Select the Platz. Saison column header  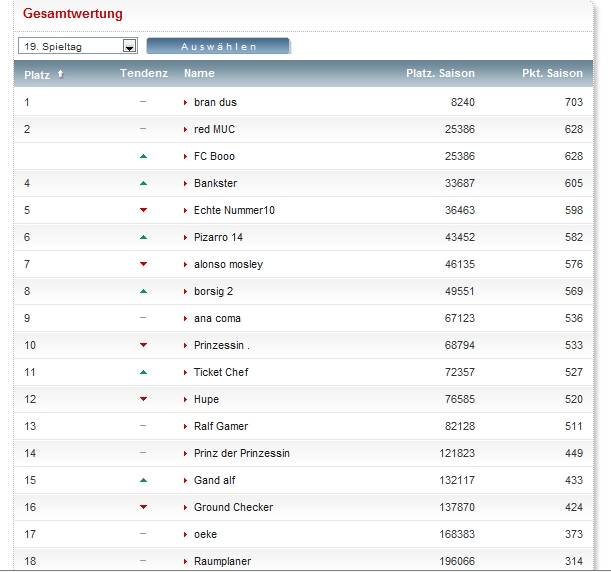pos(440,73)
